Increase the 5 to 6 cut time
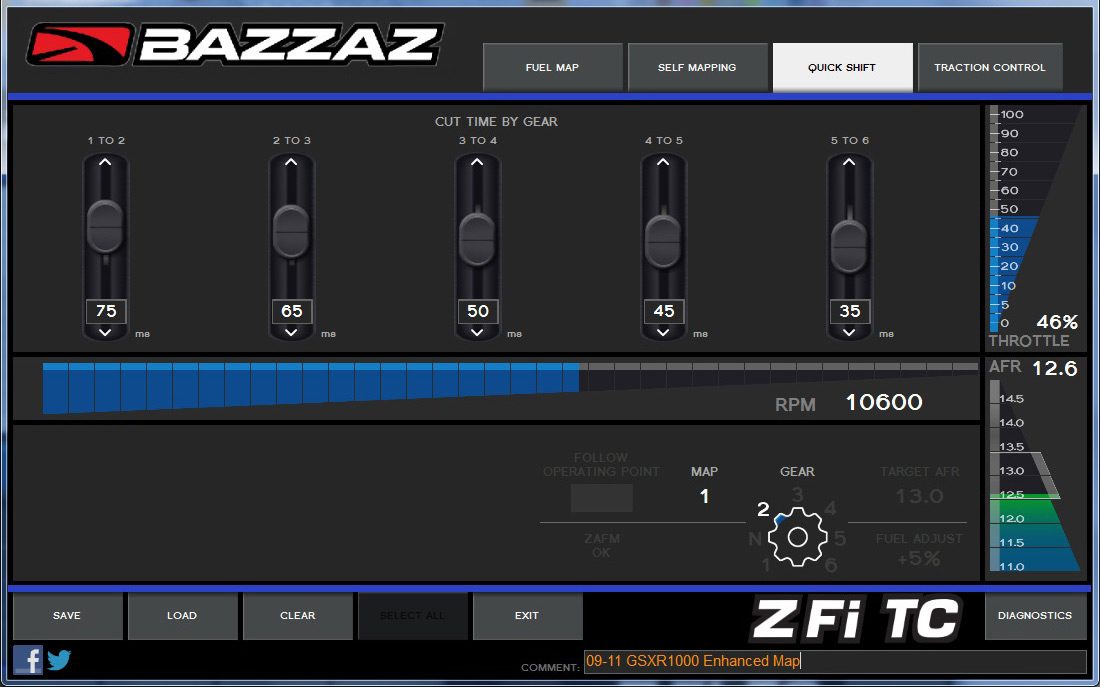Screen dimensions: 1100x687 [x=849, y=162]
